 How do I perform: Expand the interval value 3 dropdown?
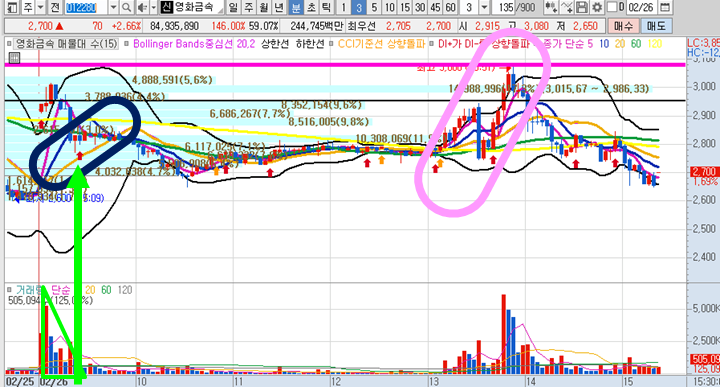pyautogui.click(x=485, y=7)
